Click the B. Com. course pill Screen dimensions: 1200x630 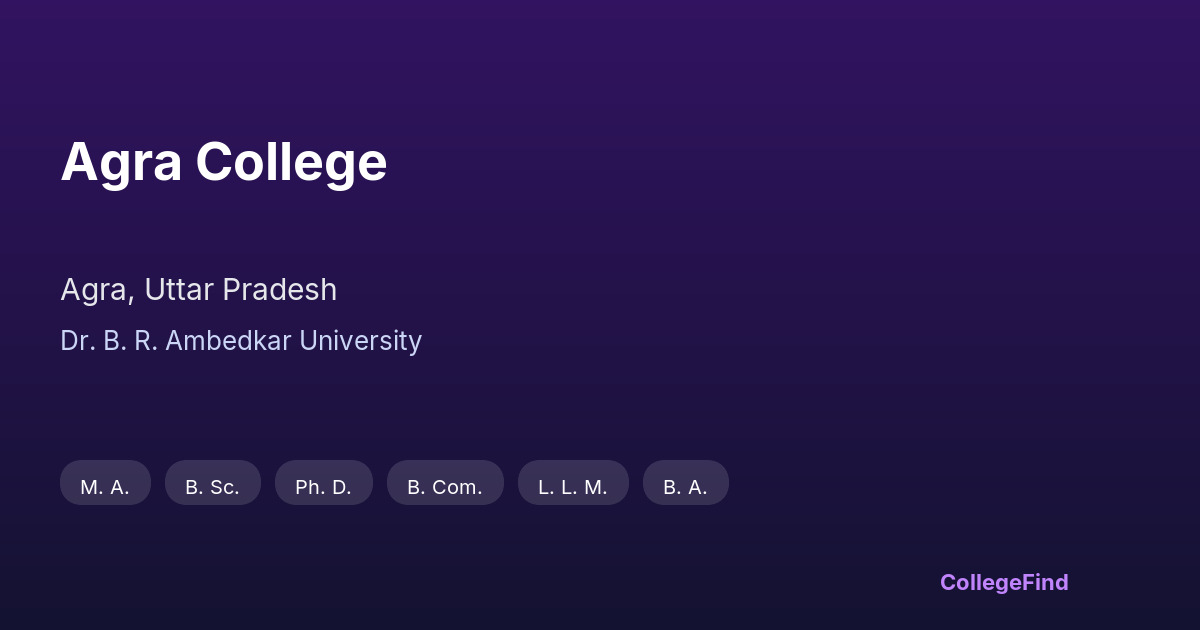click(x=445, y=483)
